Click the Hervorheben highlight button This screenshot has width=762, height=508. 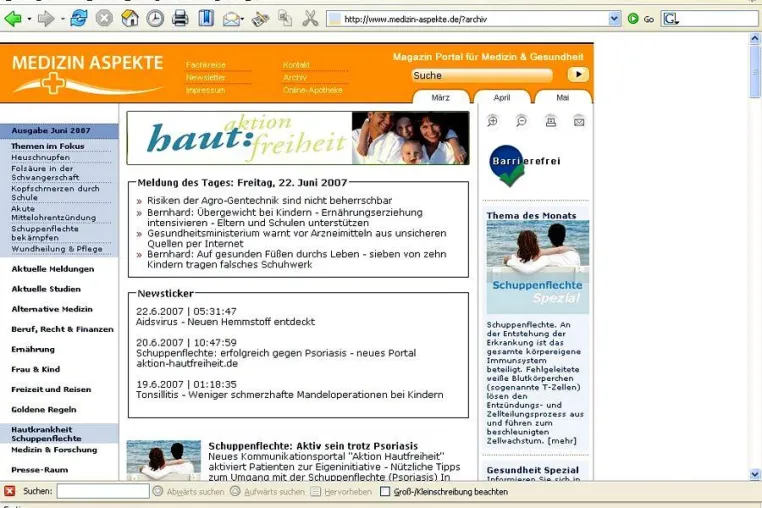pyautogui.click(x=341, y=491)
